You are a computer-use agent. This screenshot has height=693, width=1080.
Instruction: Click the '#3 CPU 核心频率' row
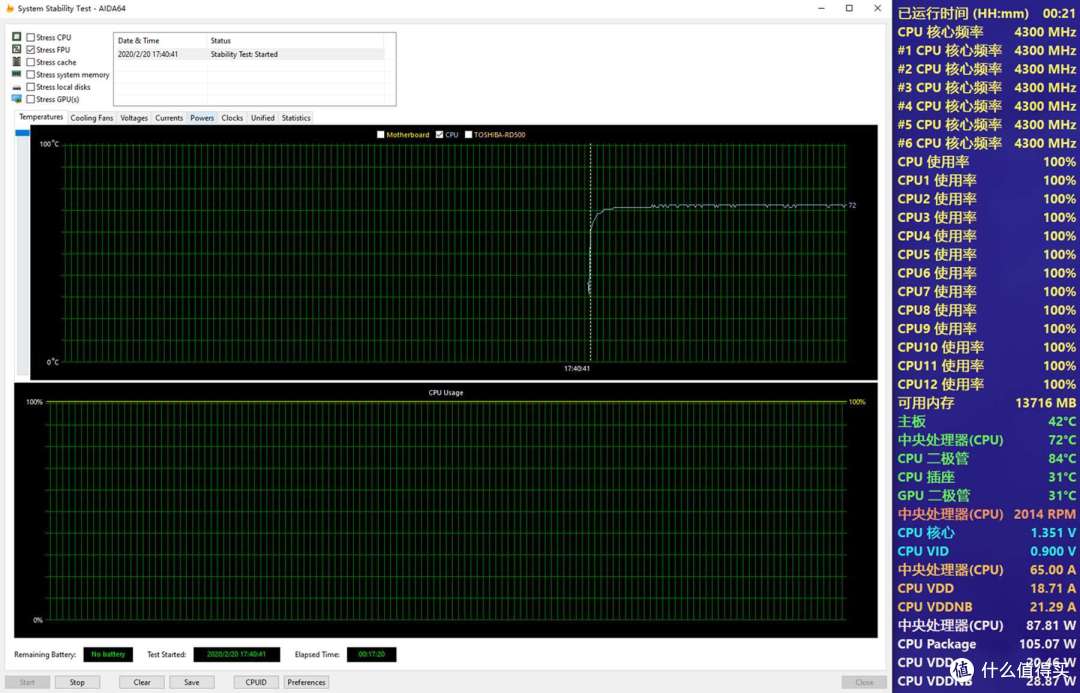click(986, 87)
